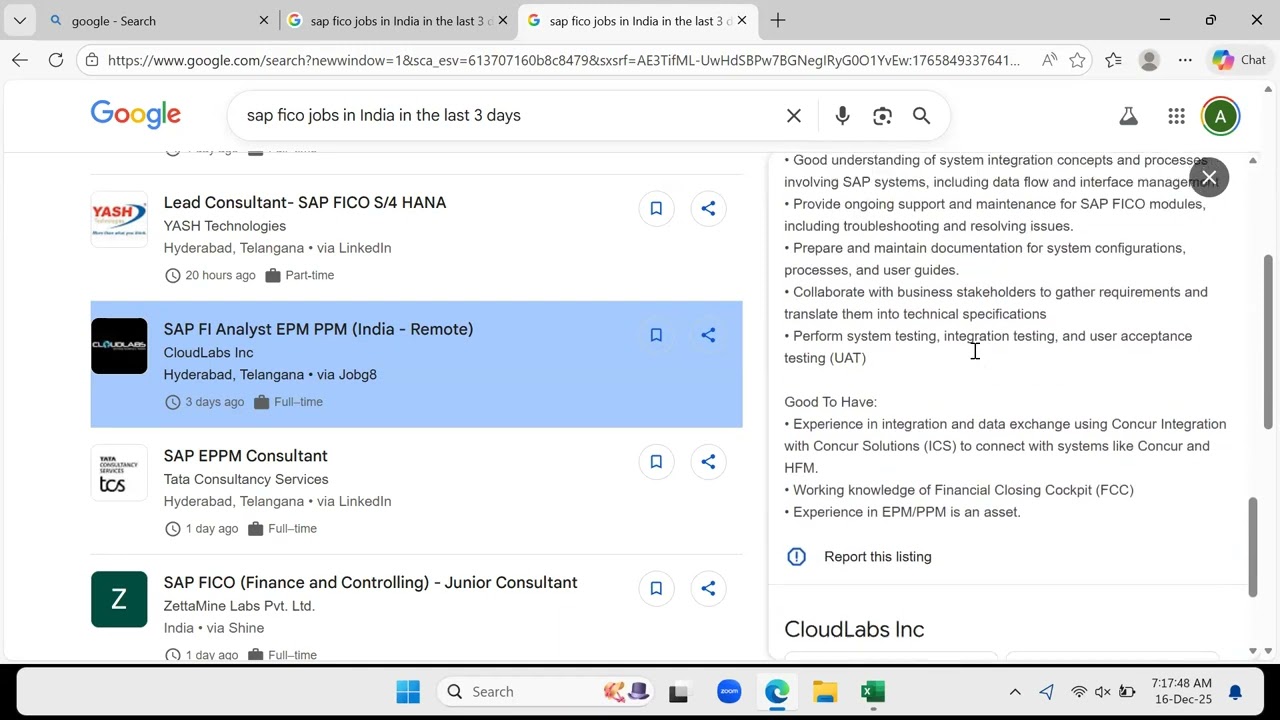Open SAP FICO Junior Consultant job listing
The height and width of the screenshot is (720, 1280).
[370, 583]
